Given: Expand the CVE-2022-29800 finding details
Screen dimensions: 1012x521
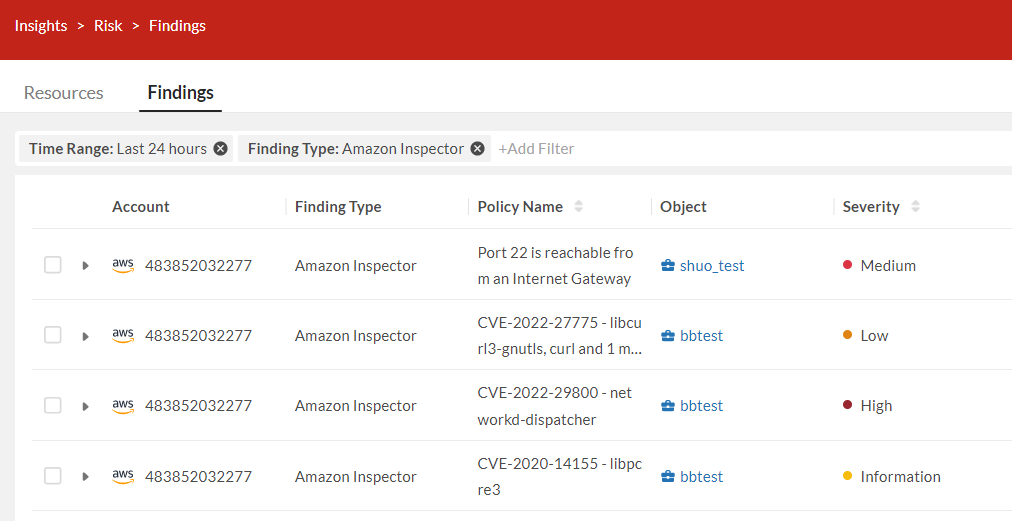Looking at the screenshot, I should (x=86, y=406).
